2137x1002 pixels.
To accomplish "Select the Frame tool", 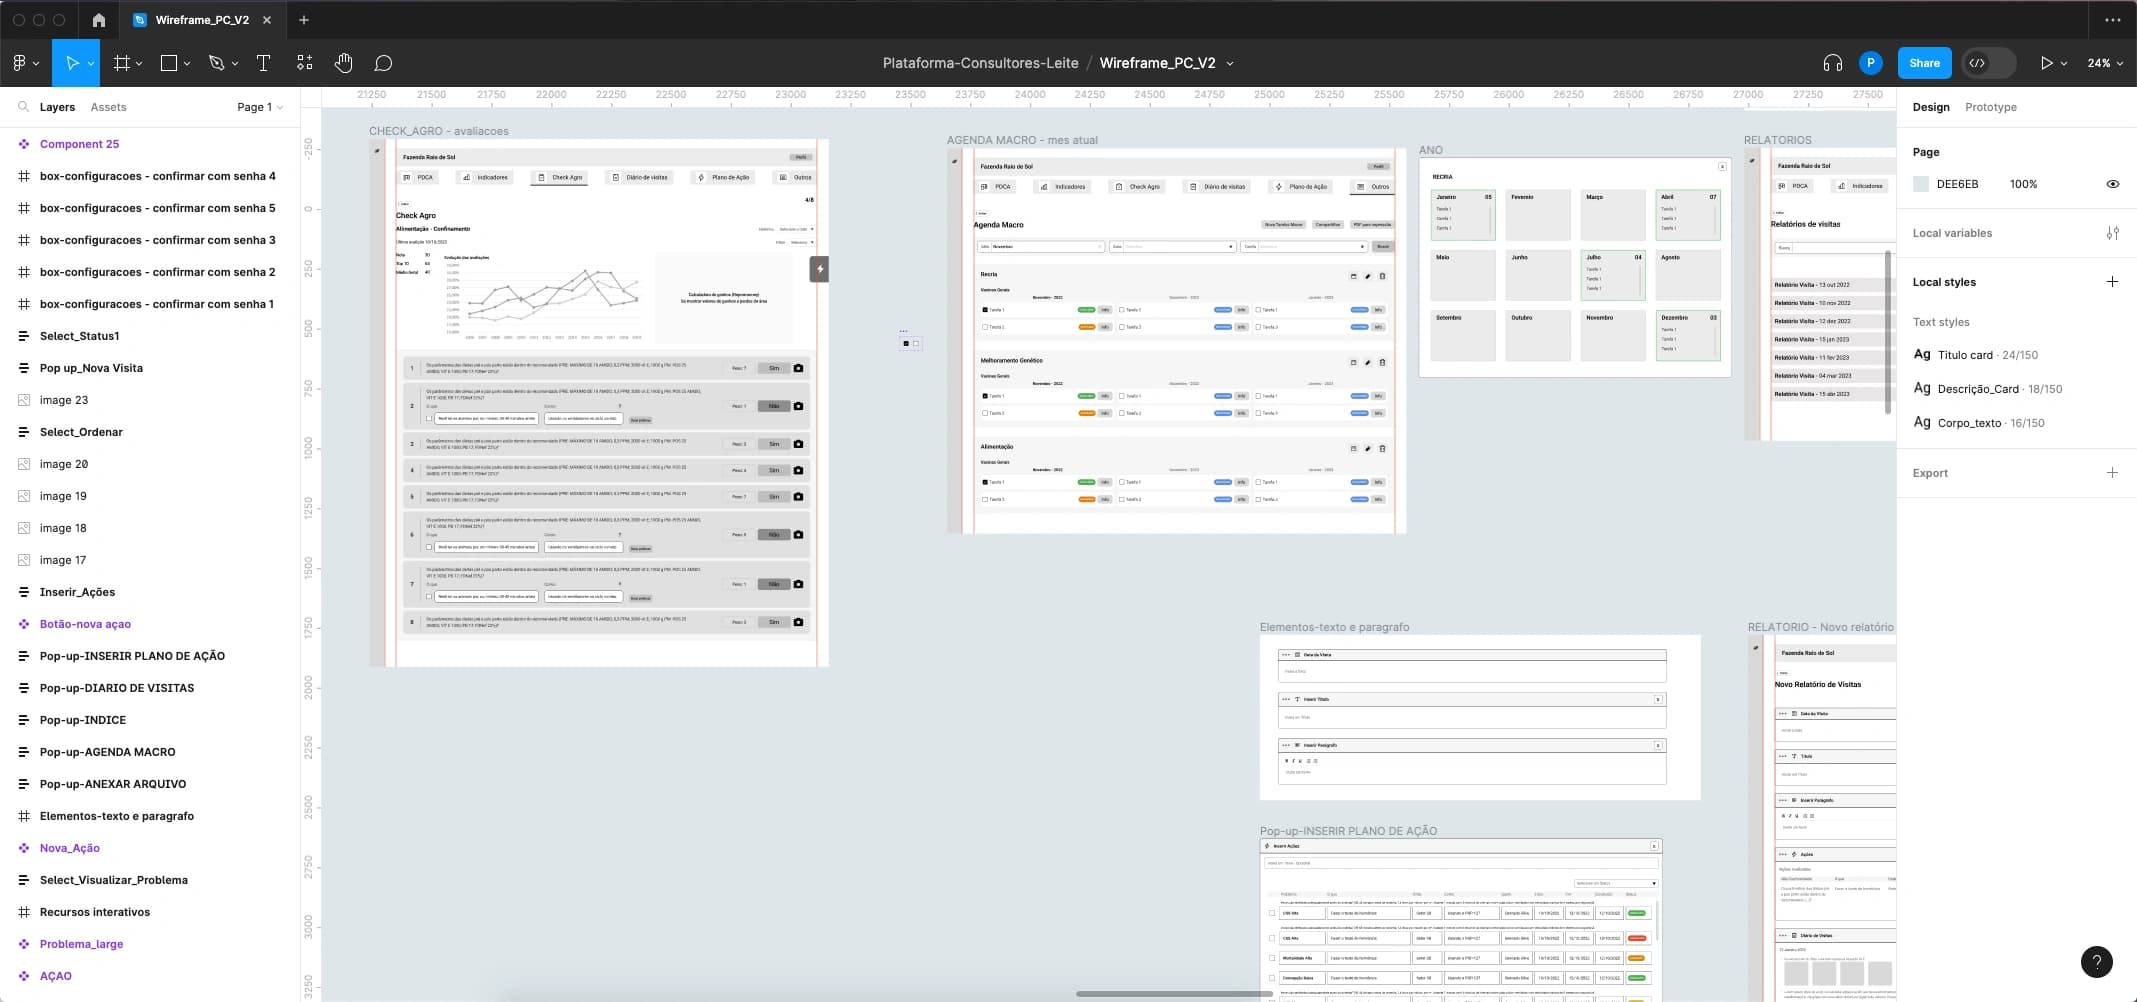I will pyautogui.click(x=122, y=63).
